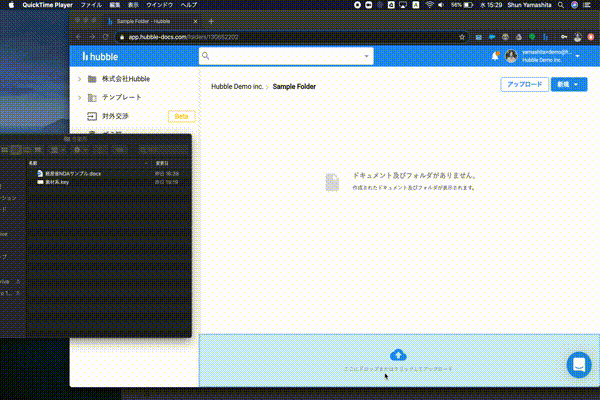This screenshot has height=400, width=600.
Task: Open the 表示 menu
Action: point(133,5)
